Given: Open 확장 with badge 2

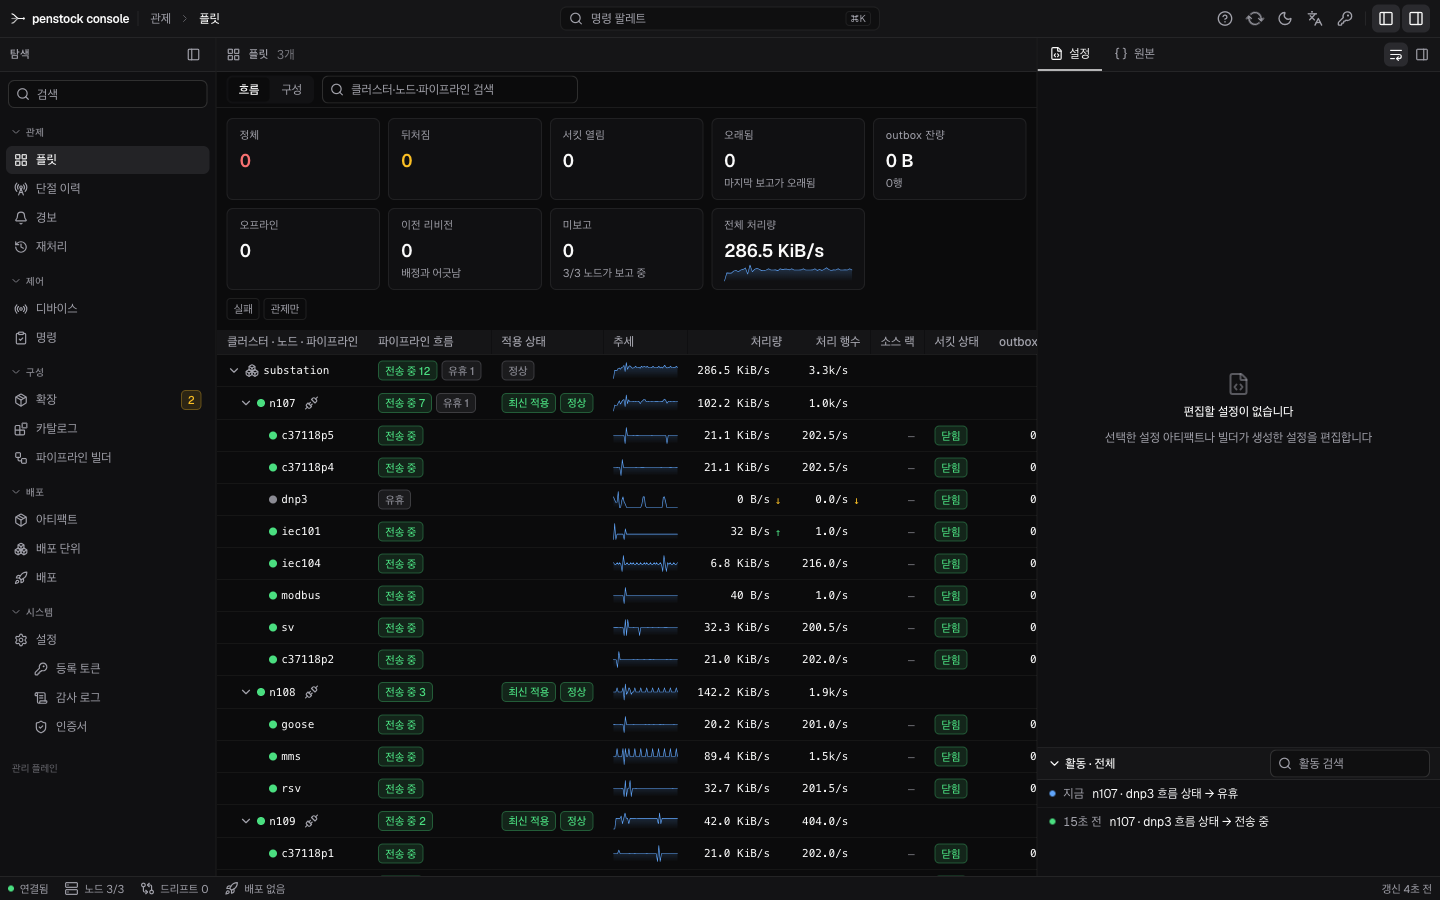Looking at the screenshot, I should coord(108,400).
